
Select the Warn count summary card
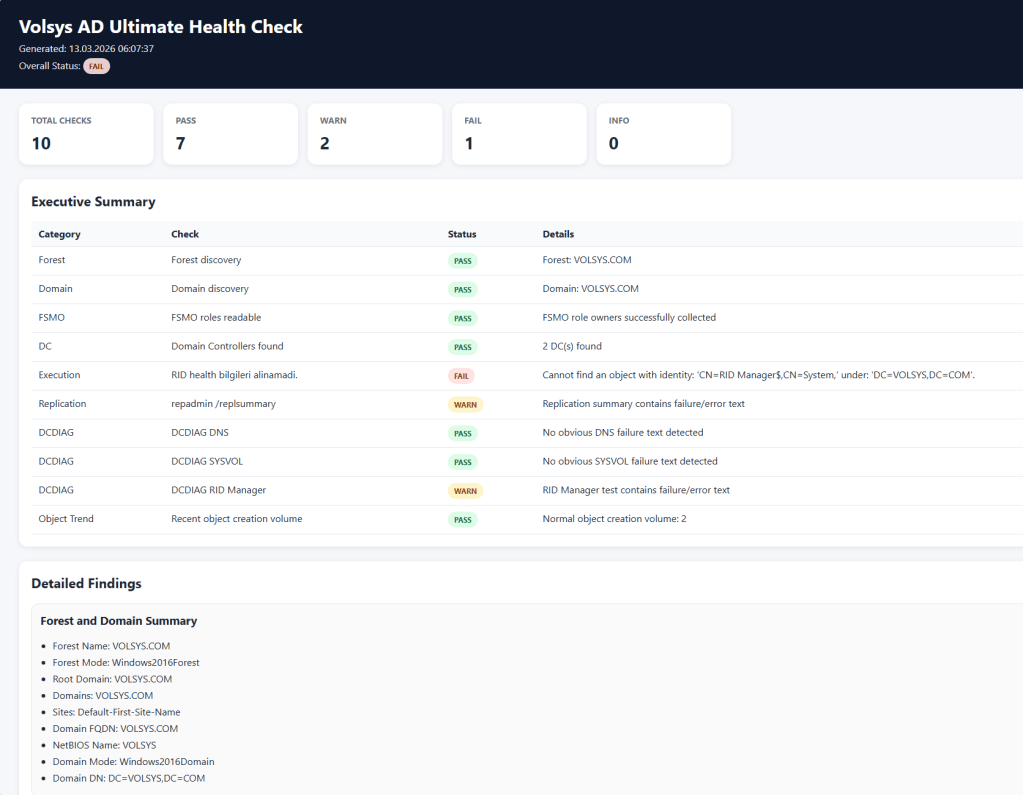[x=375, y=133]
